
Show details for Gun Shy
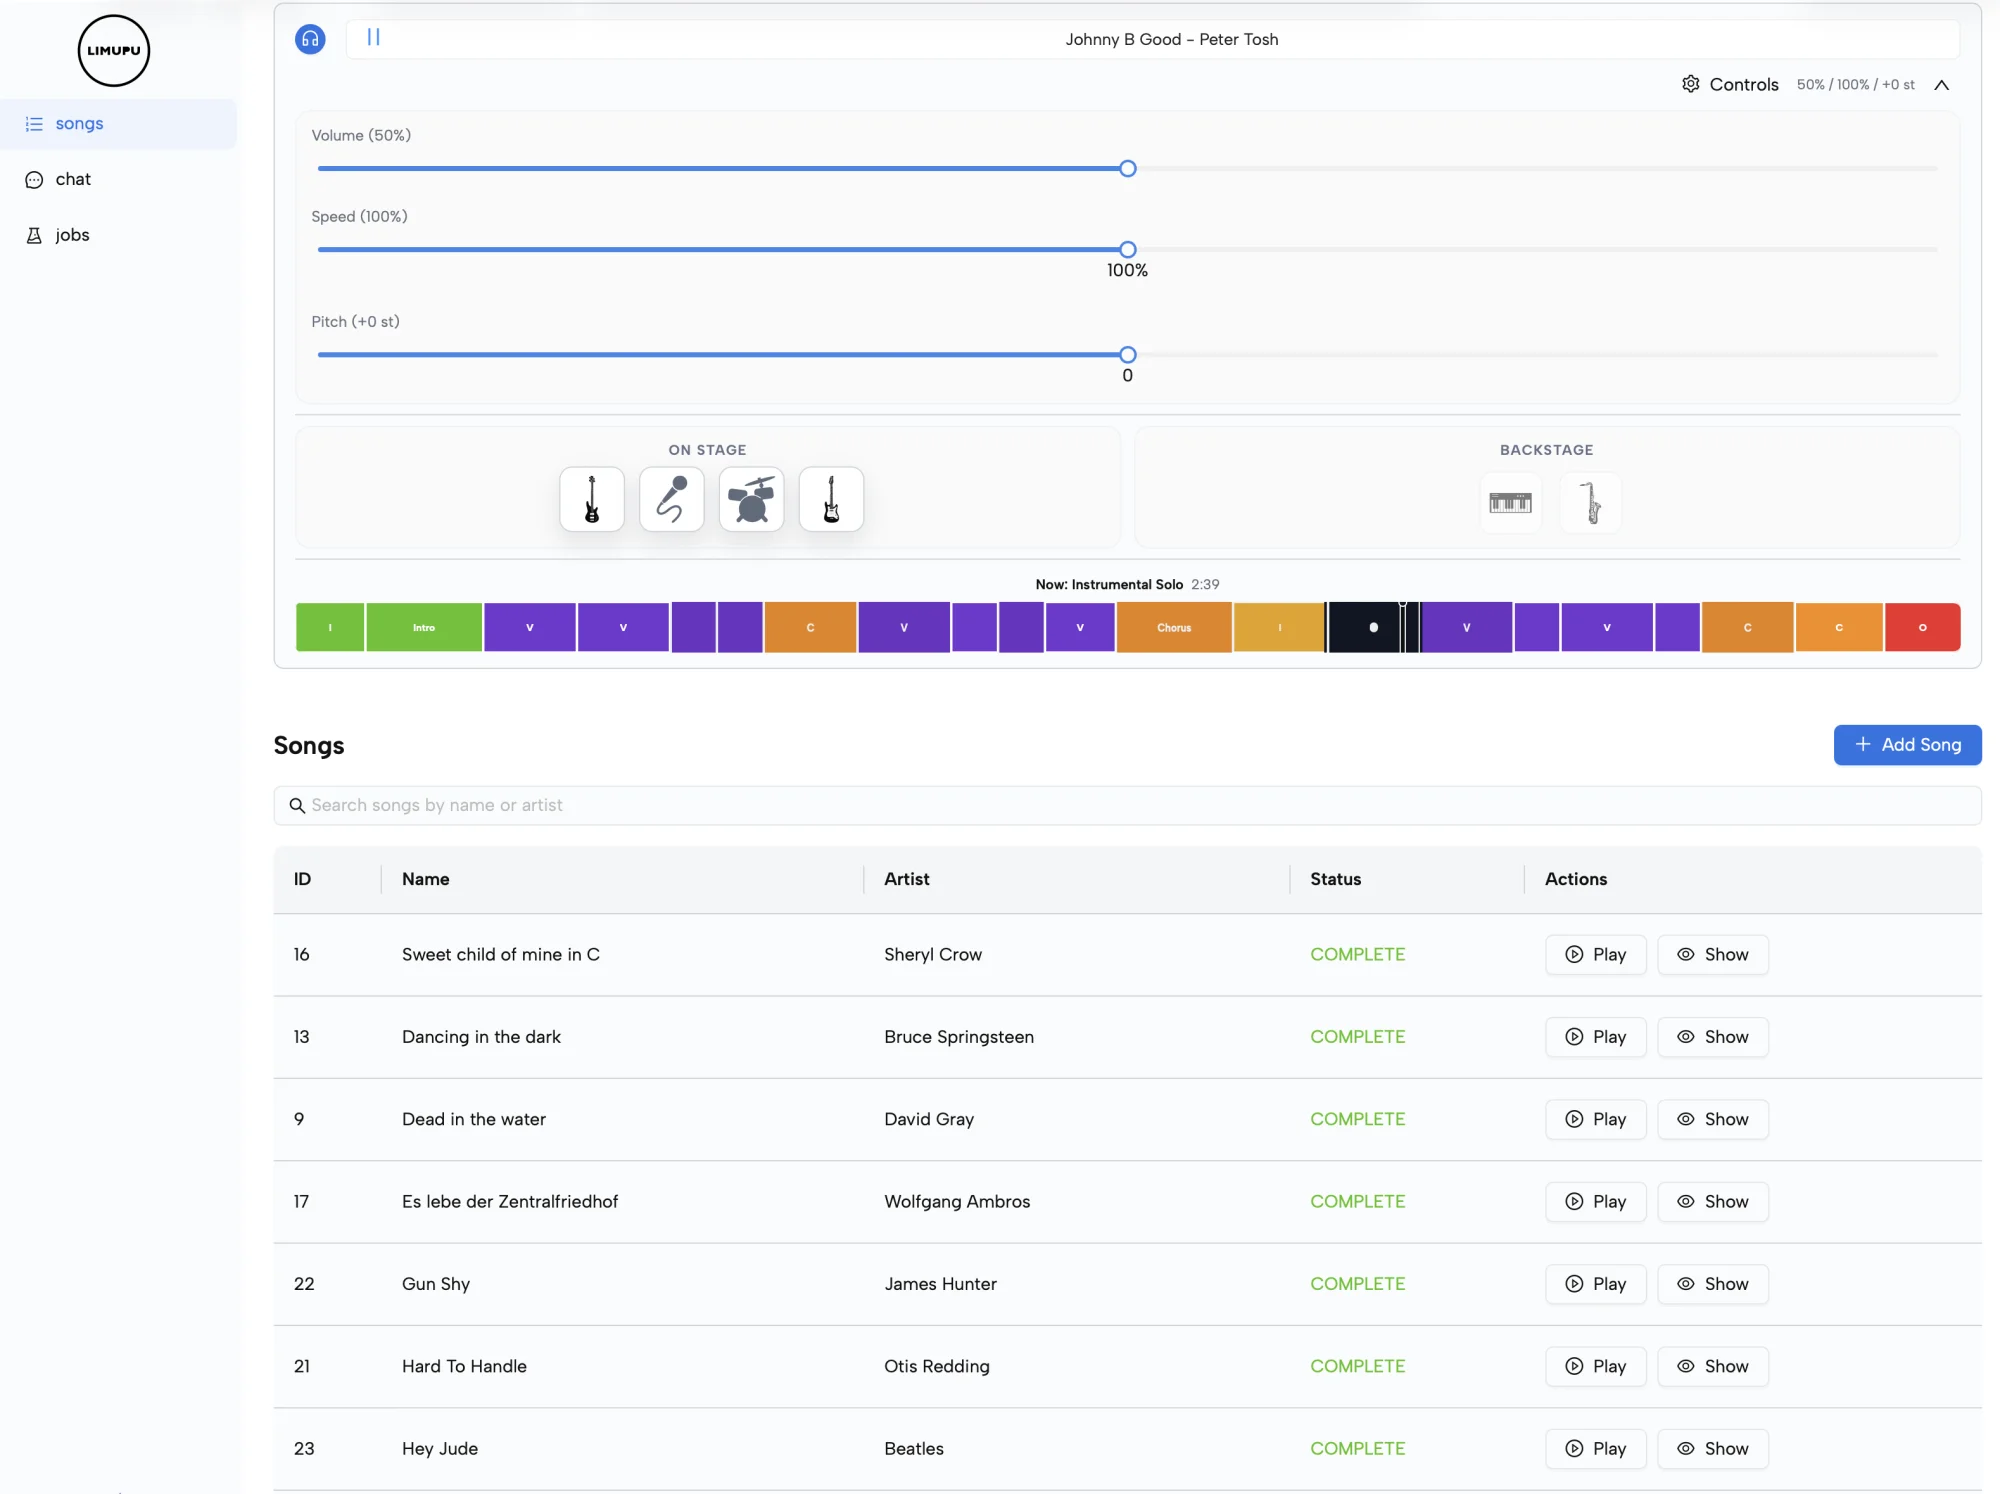[1712, 1284]
